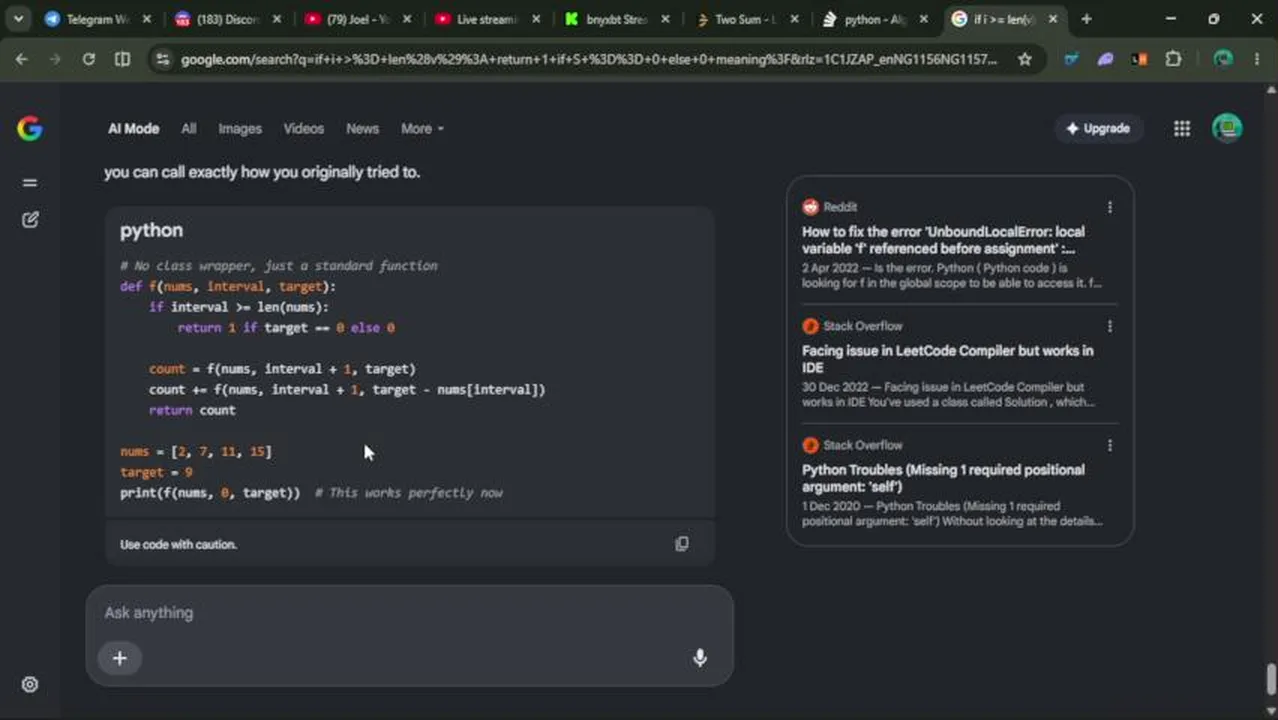This screenshot has width=1278, height=720.
Task: Open the Chrome three-dot menu
Action: coord(1257,59)
